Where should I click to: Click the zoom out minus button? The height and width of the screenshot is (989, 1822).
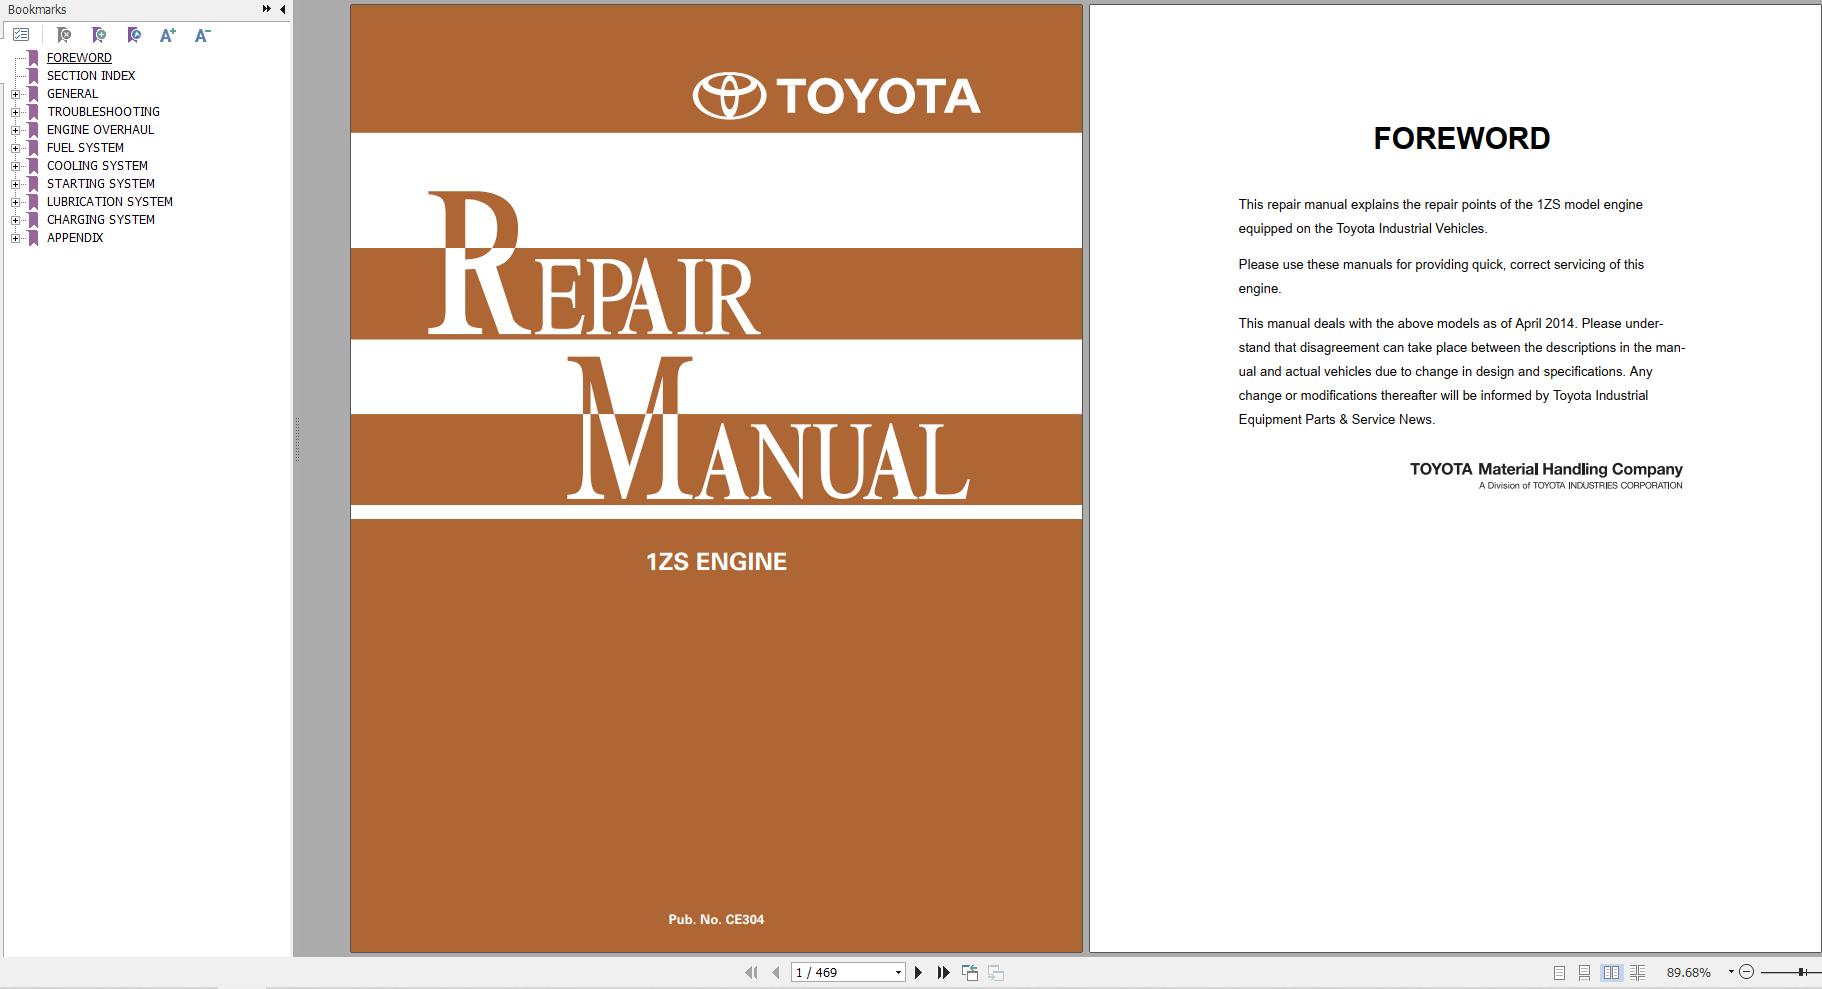(1747, 972)
